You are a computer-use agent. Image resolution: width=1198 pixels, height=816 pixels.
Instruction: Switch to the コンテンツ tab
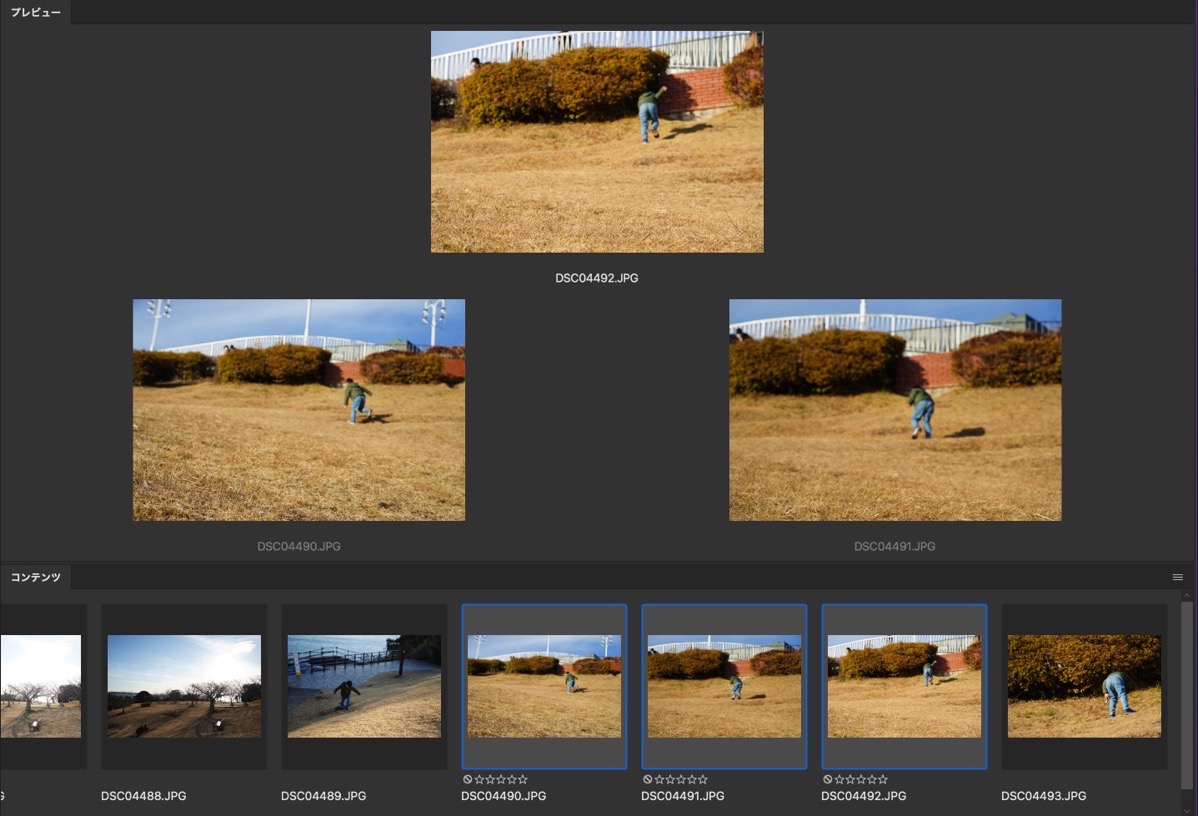[35, 577]
